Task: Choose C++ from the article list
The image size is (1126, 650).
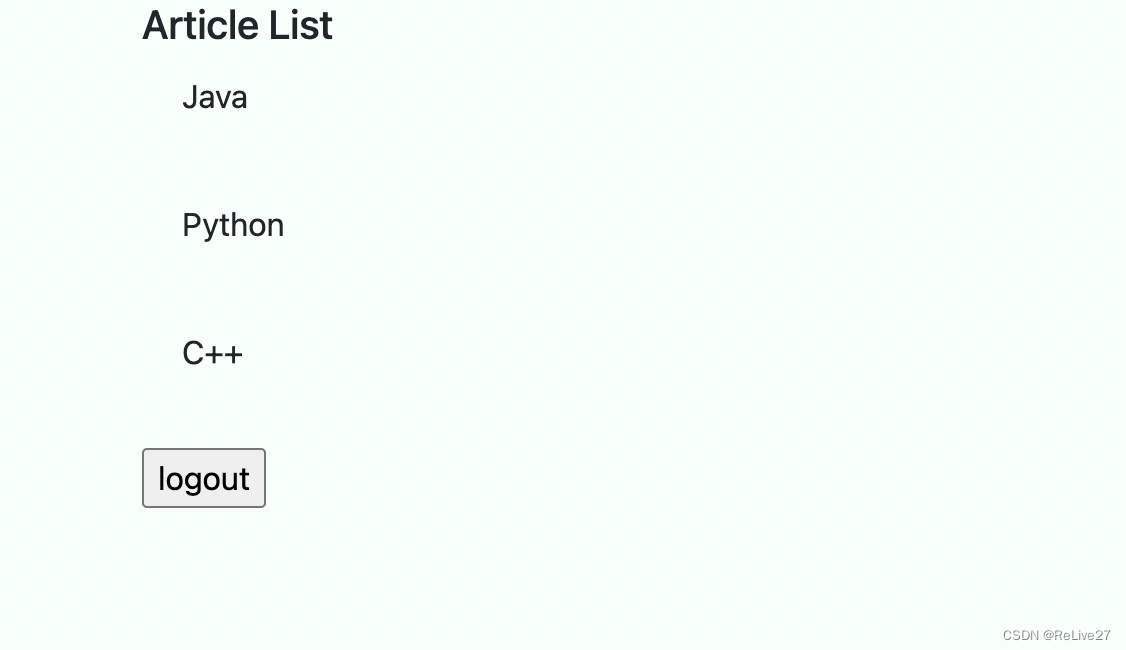Action: click(212, 353)
